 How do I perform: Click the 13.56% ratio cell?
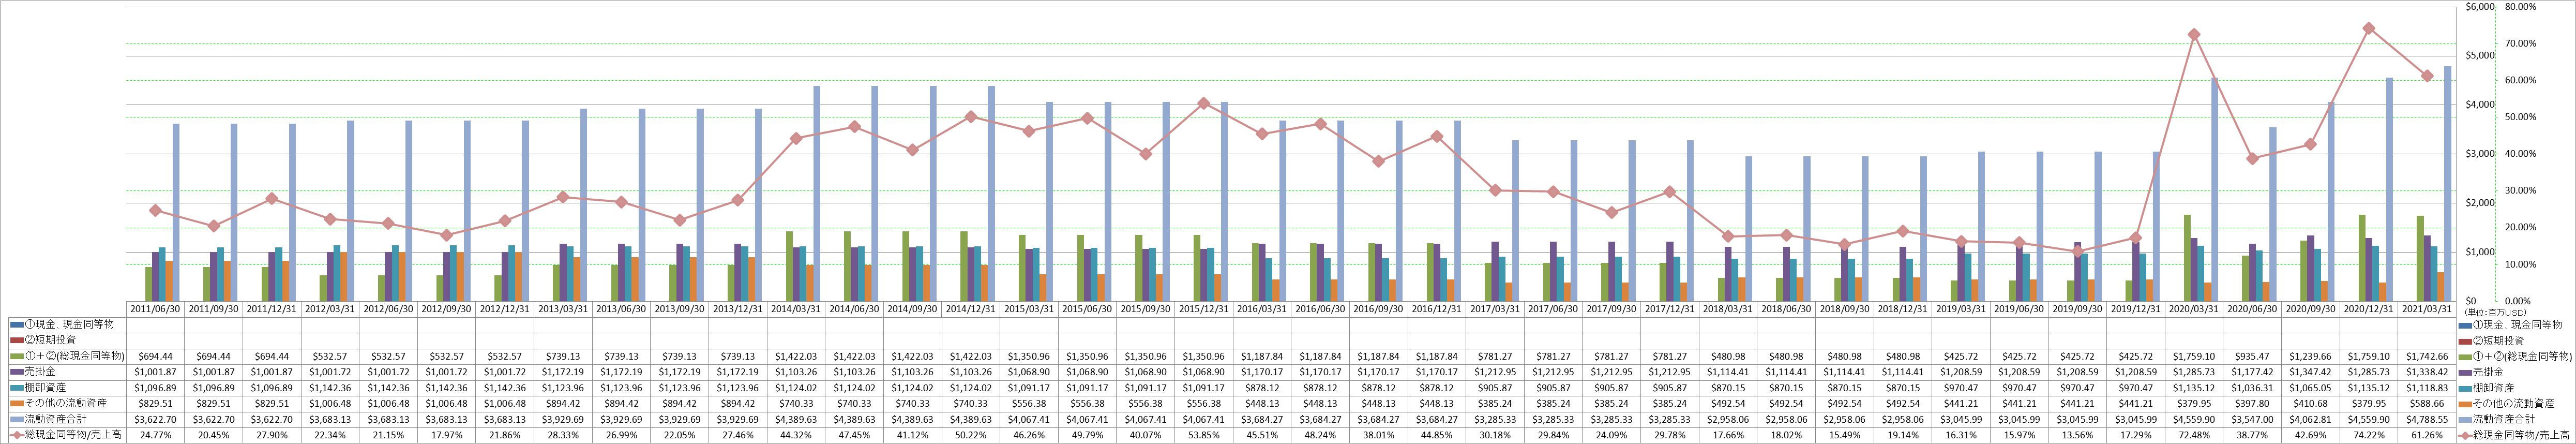click(2077, 435)
